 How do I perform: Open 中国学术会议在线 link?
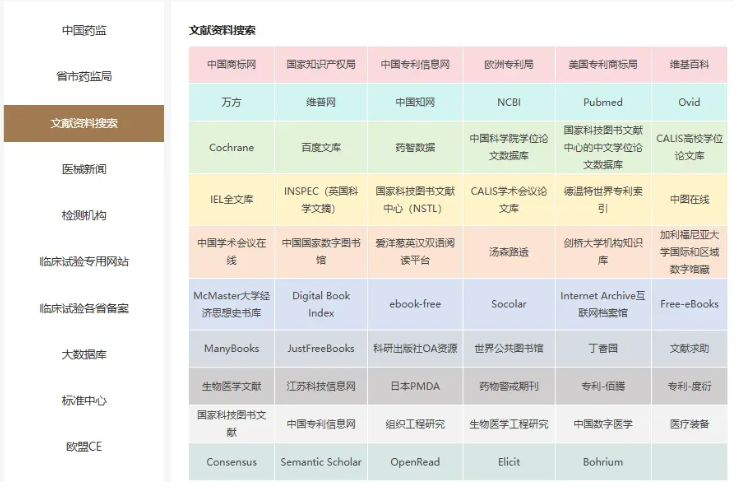[x=234, y=255]
